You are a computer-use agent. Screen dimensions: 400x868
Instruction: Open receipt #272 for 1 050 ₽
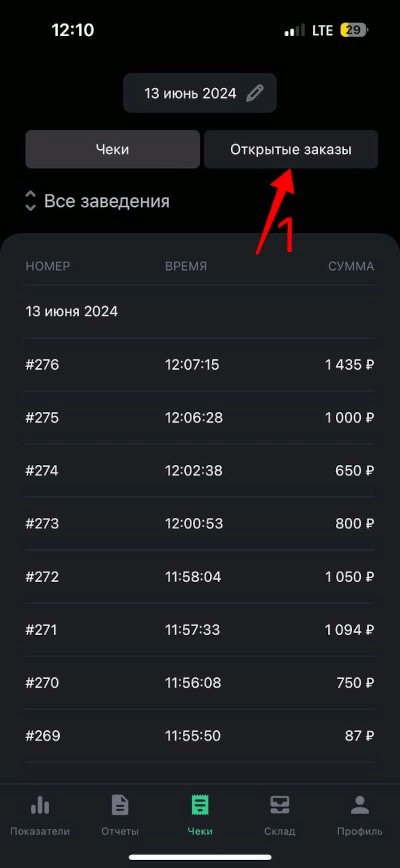point(200,577)
